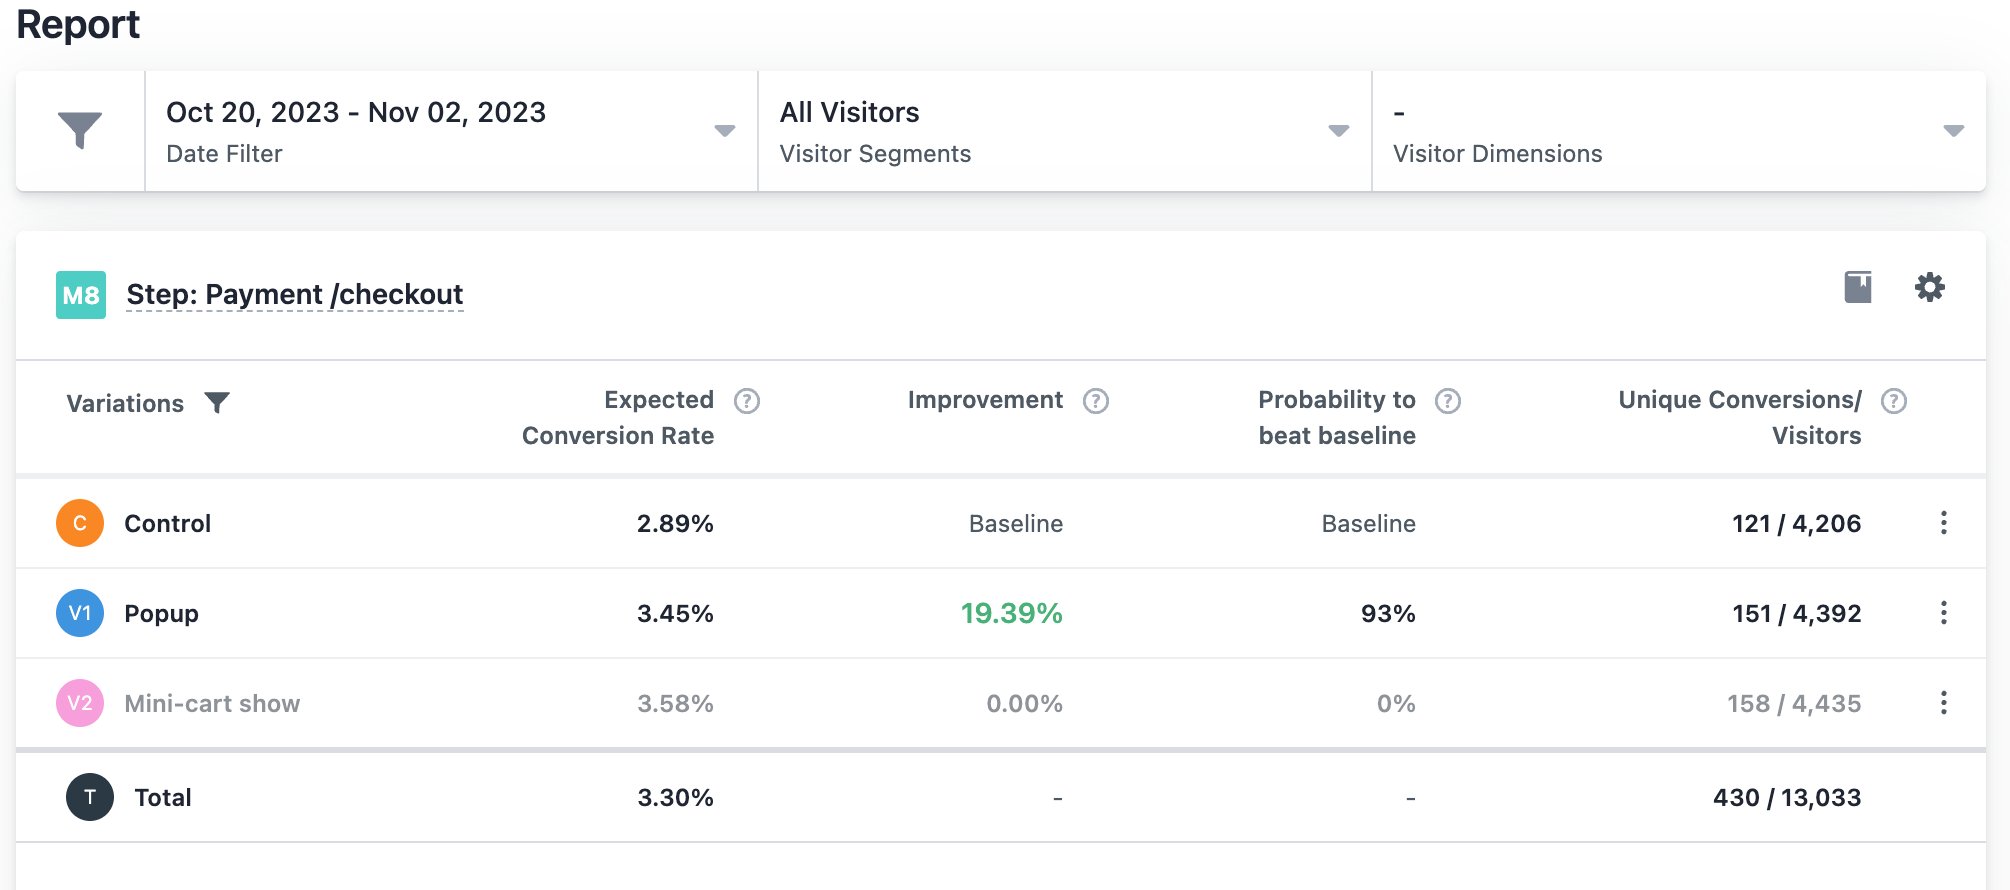The image size is (2010, 890).
Task: Open the Control row three-dot menu
Action: click(1943, 523)
